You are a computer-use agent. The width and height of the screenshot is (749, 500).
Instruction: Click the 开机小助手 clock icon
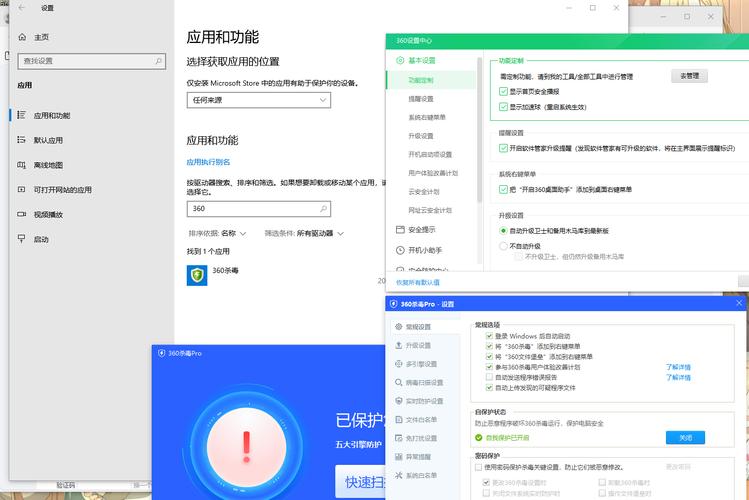pyautogui.click(x=400, y=250)
